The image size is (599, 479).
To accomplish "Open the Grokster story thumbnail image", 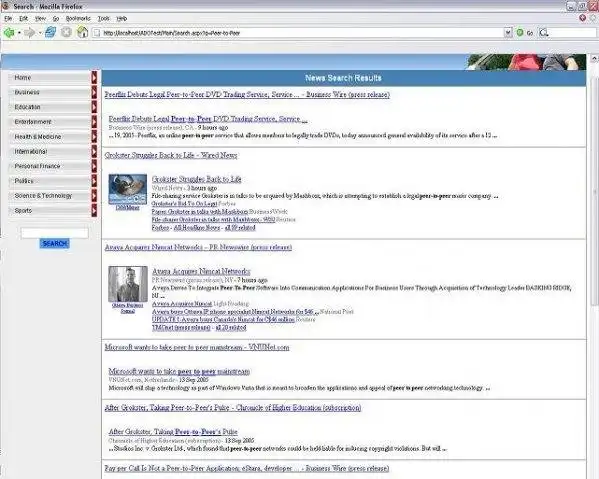I will (128, 189).
